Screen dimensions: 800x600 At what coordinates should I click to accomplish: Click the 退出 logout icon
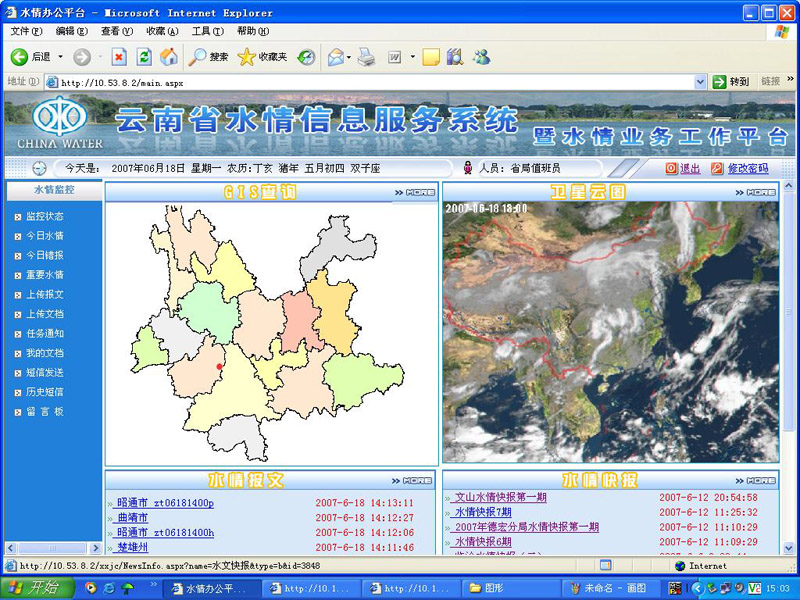[x=671, y=168]
